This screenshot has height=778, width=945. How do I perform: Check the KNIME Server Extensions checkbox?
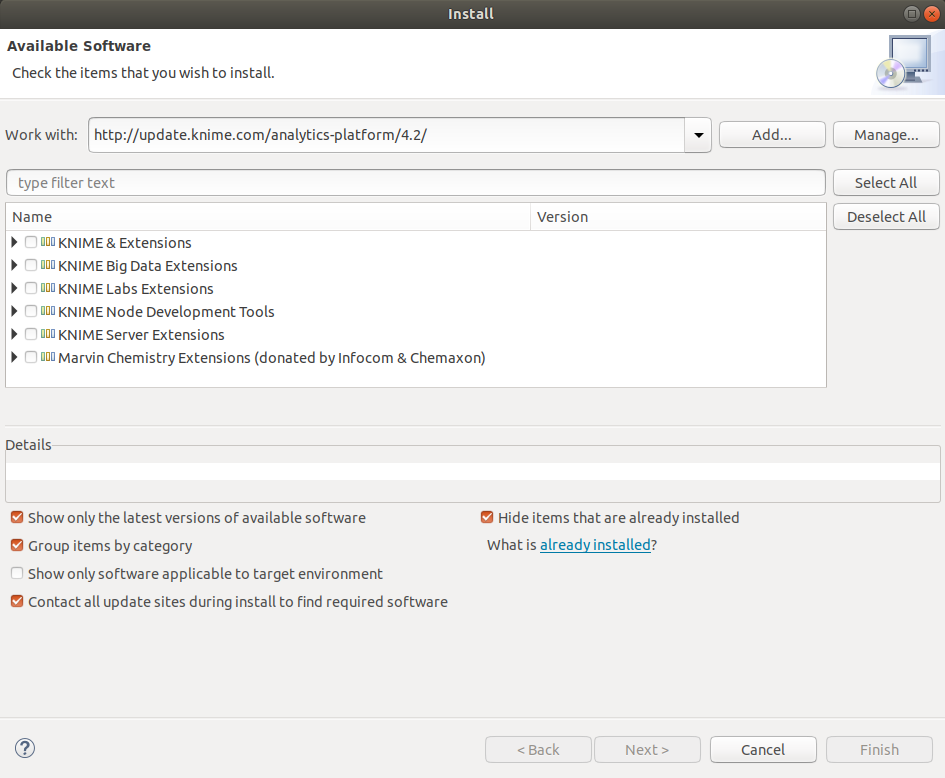31,334
